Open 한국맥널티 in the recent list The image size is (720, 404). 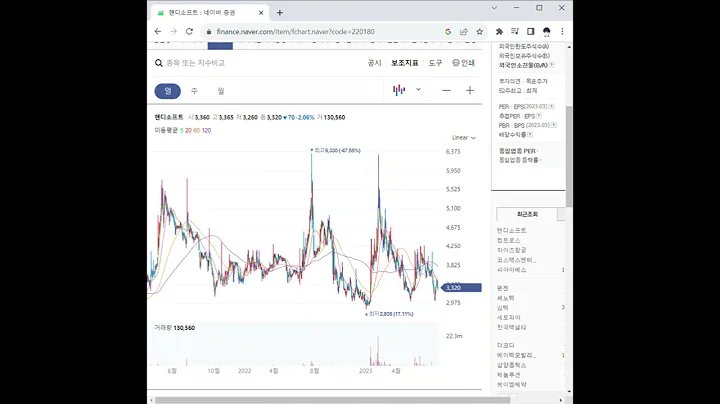pos(512,327)
